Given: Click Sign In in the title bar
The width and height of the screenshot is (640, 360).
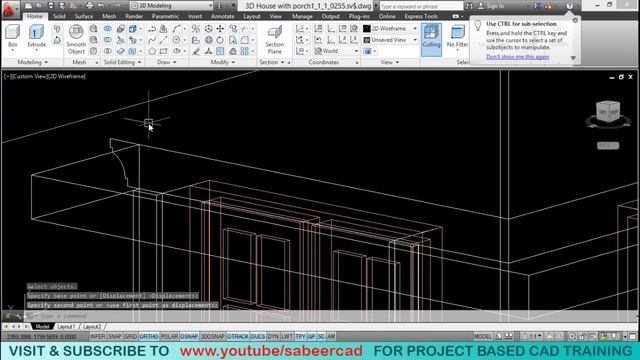Looking at the screenshot, I should [495, 6].
